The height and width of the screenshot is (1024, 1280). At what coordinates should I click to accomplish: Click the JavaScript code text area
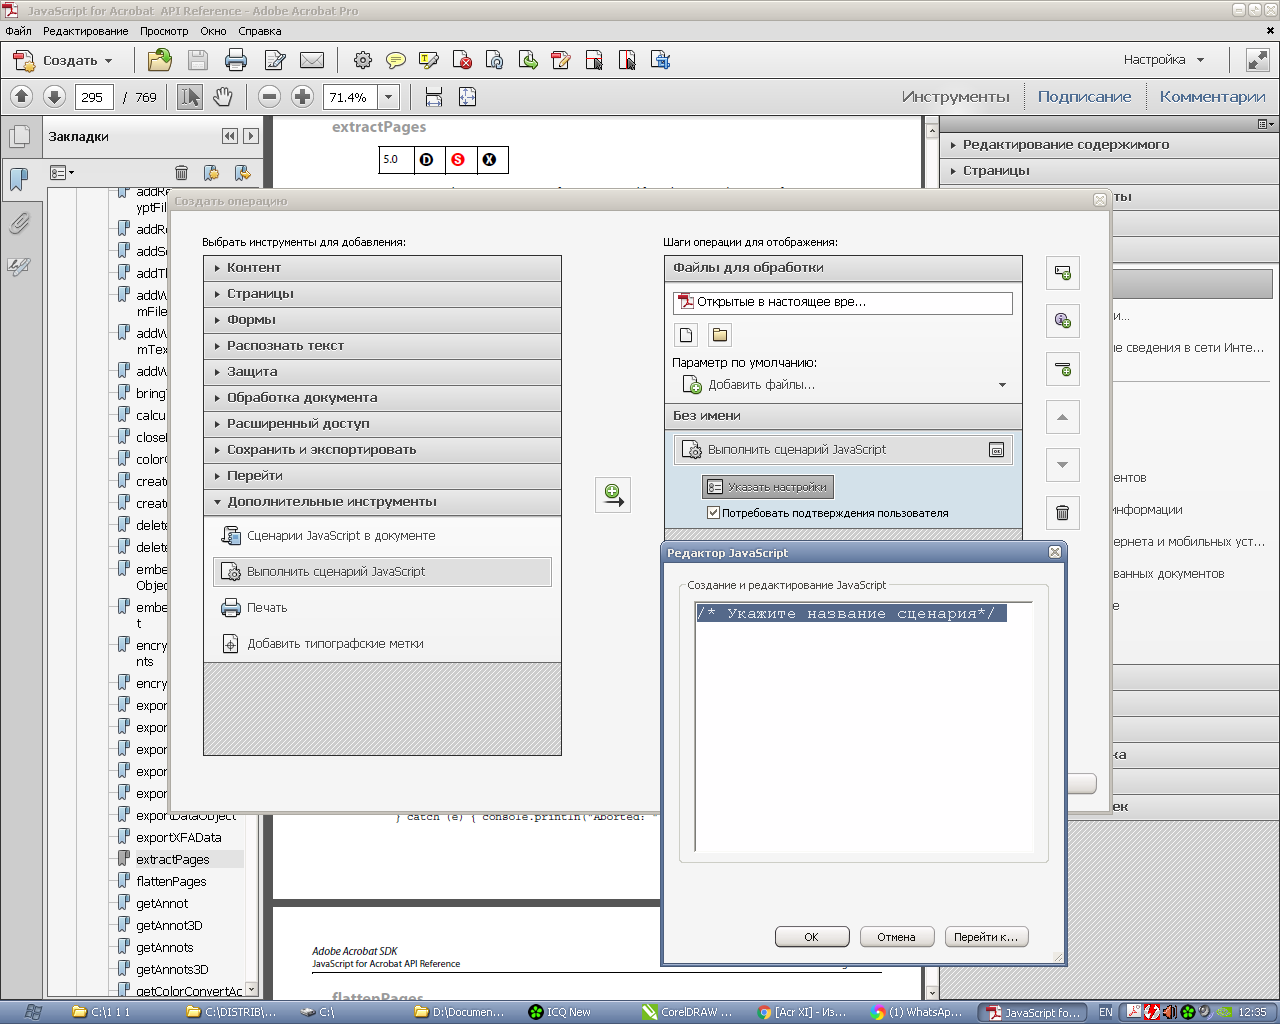[x=863, y=730]
